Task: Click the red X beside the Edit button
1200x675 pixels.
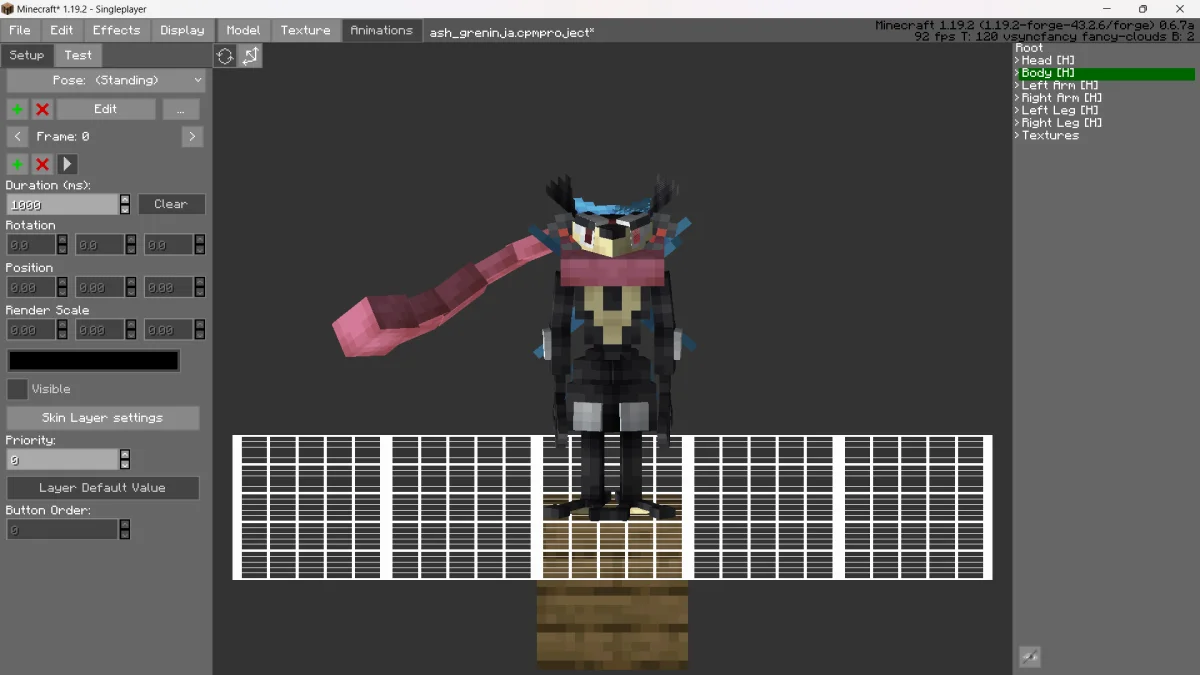Action: click(x=42, y=109)
